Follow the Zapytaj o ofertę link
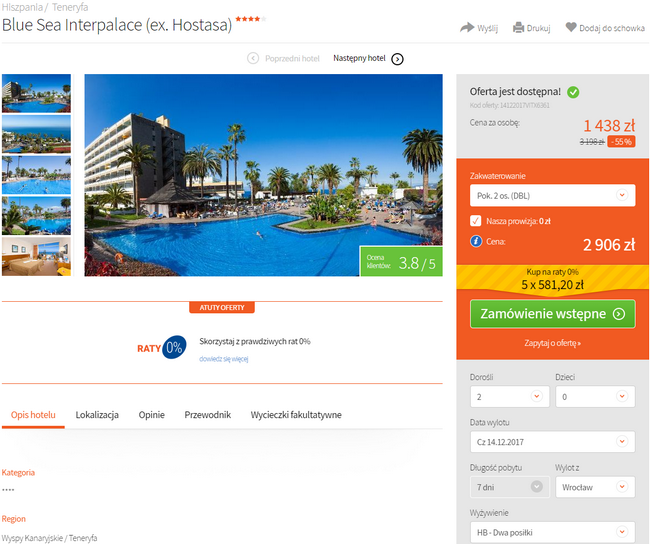The image size is (650, 544). 552,343
